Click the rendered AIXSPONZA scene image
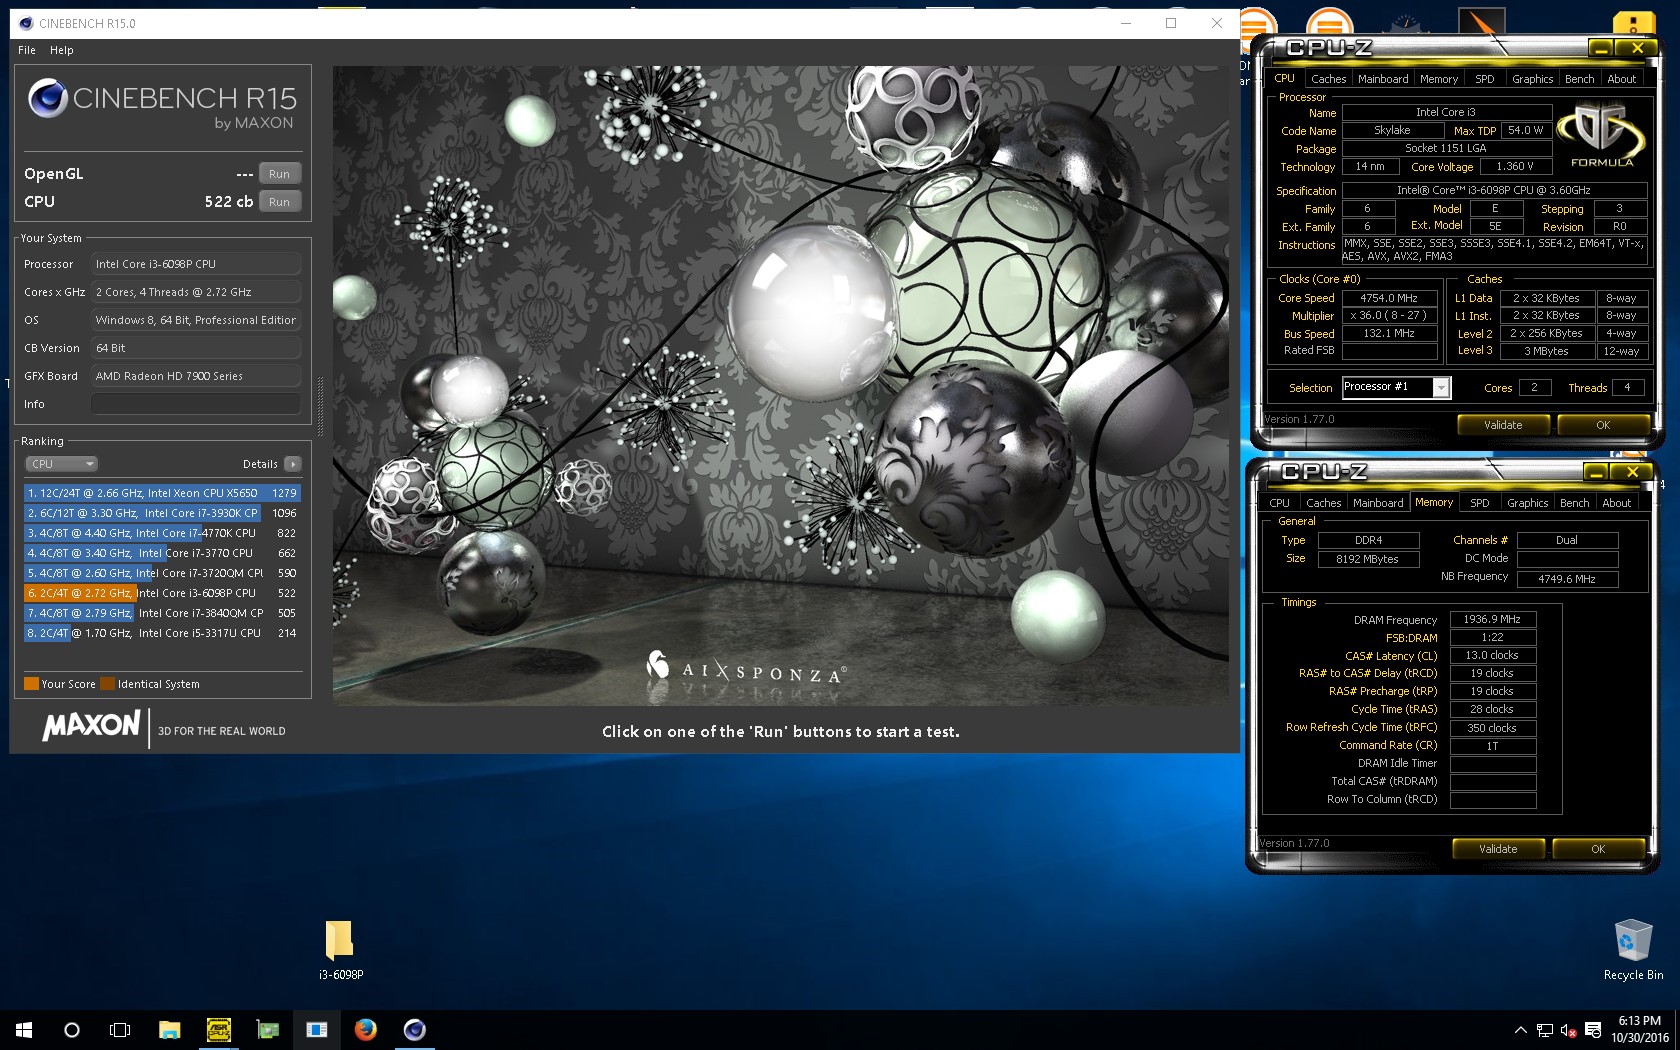 [x=781, y=385]
